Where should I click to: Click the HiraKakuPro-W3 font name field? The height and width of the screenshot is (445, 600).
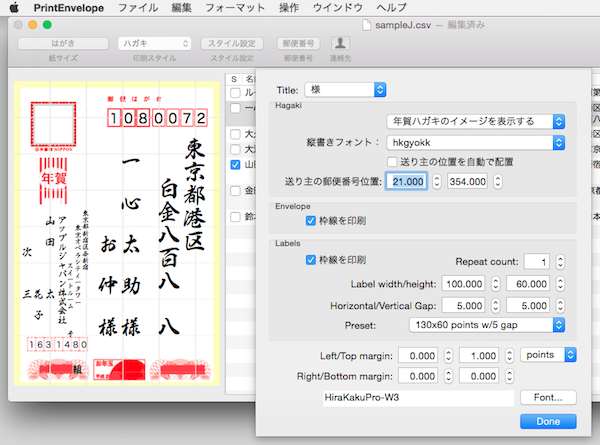418,398
